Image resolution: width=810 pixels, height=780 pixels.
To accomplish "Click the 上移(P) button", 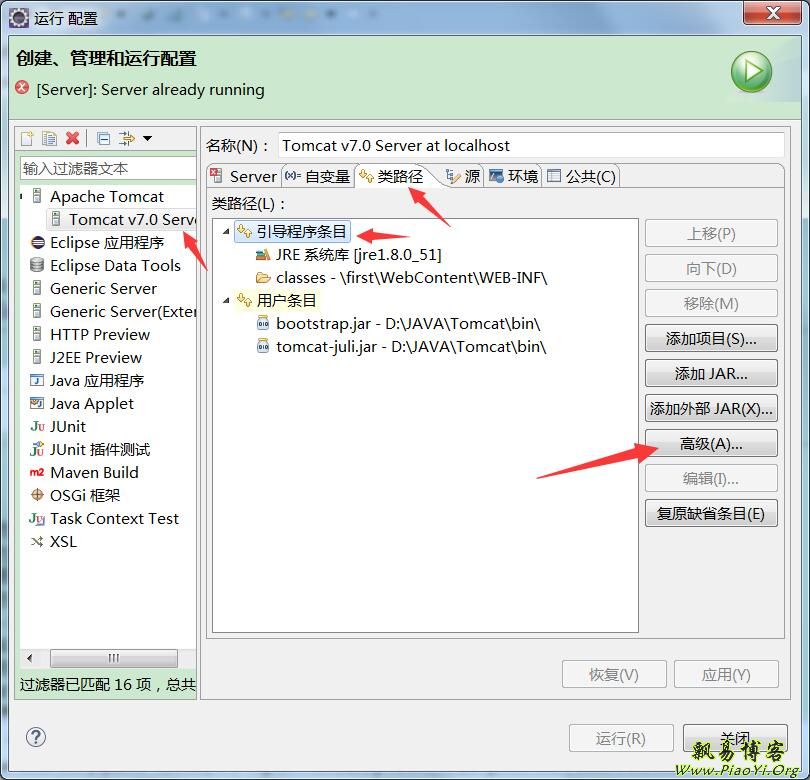I will 711,233.
